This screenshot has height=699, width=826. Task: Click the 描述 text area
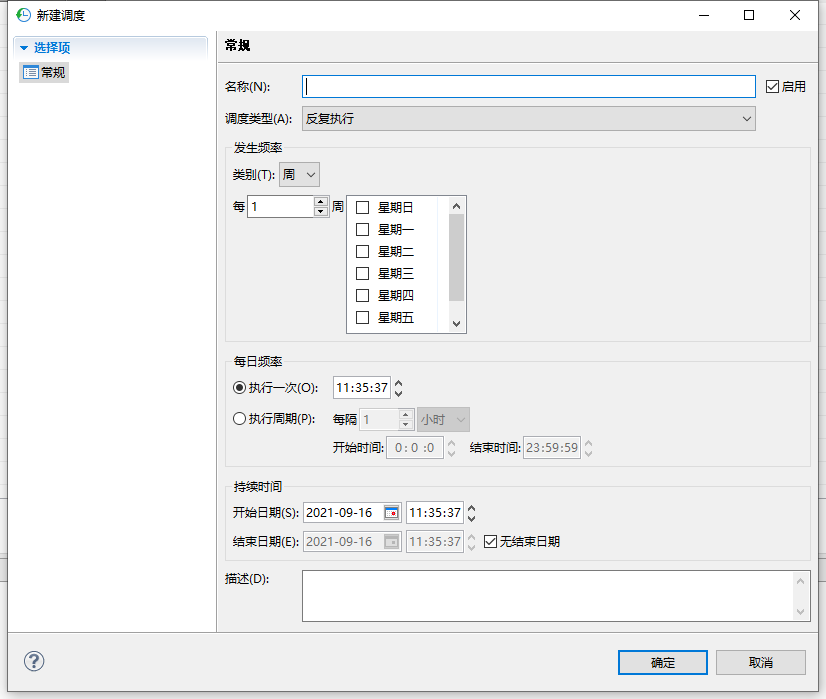(x=548, y=596)
